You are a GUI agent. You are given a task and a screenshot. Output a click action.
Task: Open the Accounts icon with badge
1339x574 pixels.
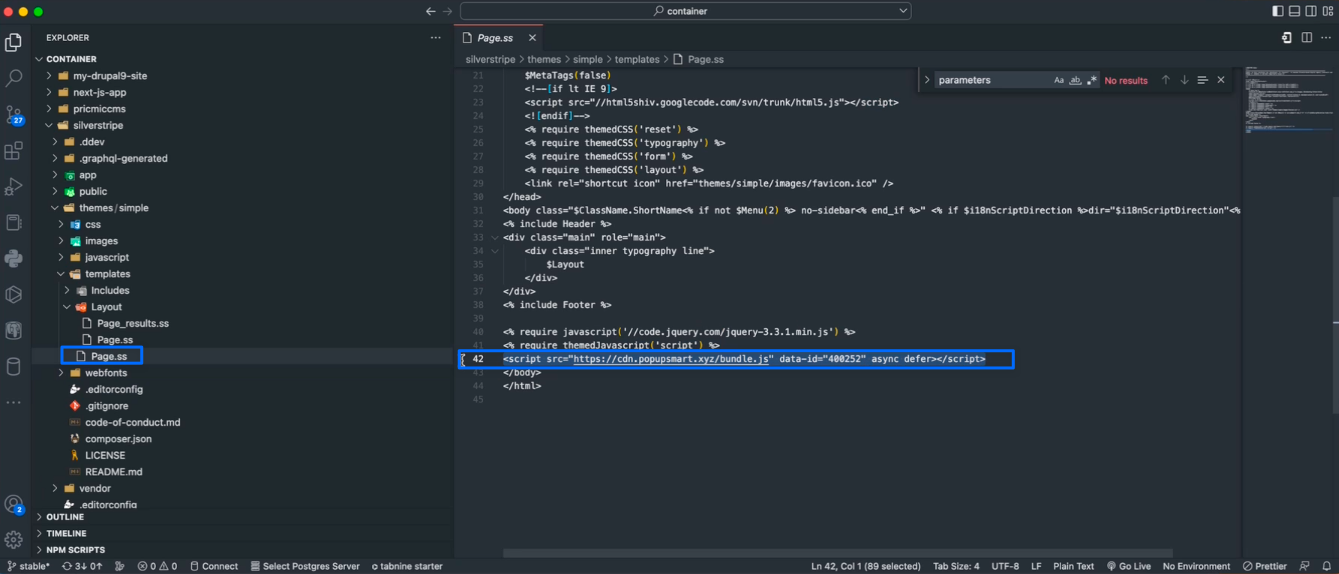(14, 504)
